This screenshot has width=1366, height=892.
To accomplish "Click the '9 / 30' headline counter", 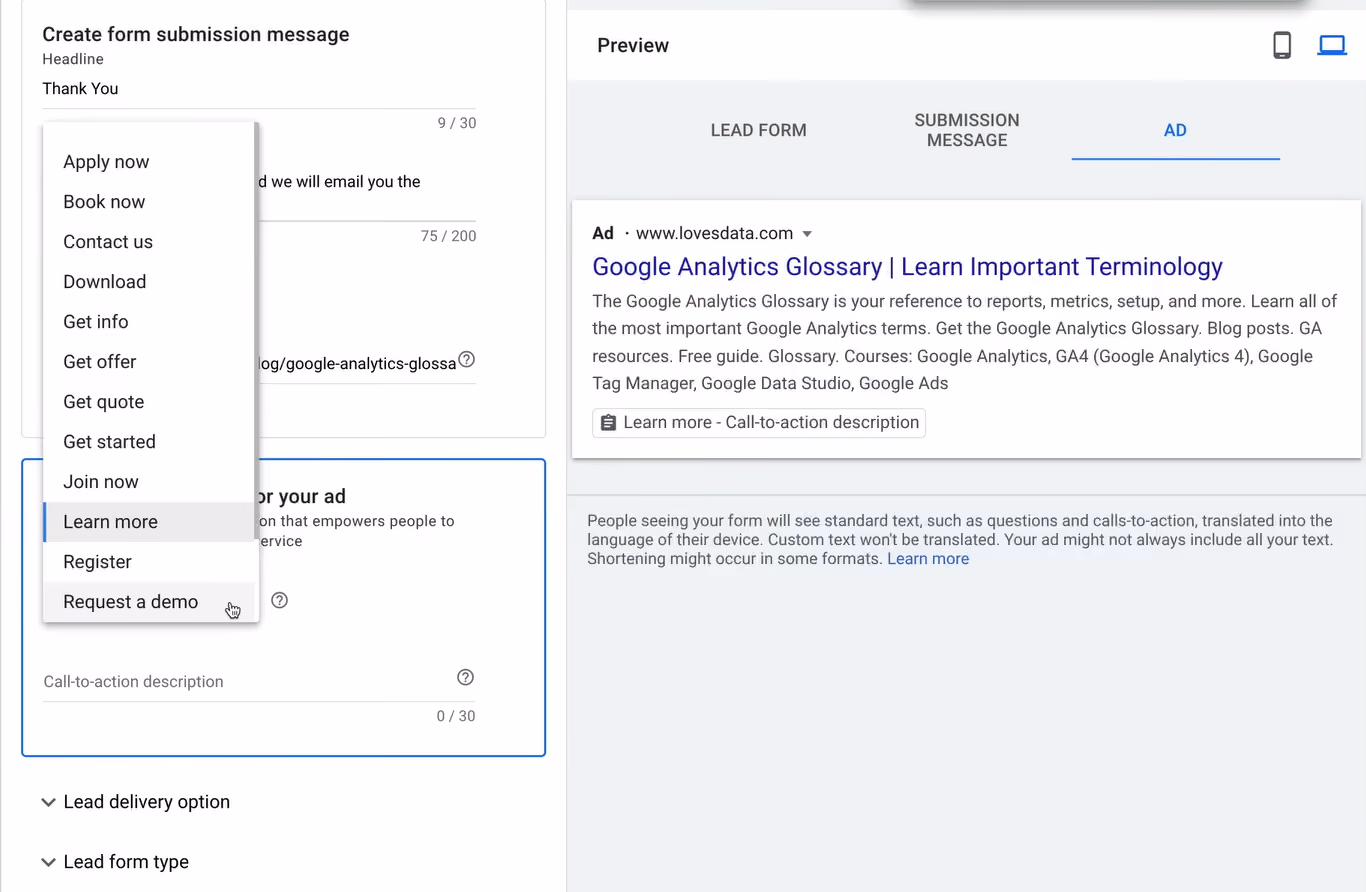I will pos(456,123).
